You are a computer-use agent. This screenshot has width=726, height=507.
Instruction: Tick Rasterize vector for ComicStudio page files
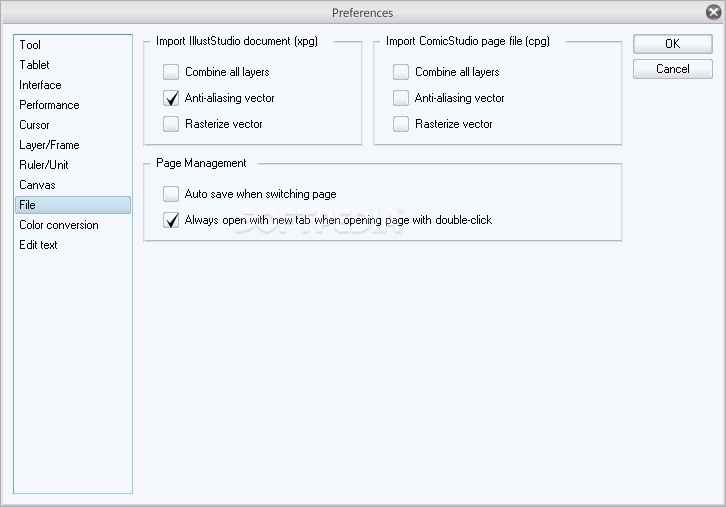coord(401,124)
